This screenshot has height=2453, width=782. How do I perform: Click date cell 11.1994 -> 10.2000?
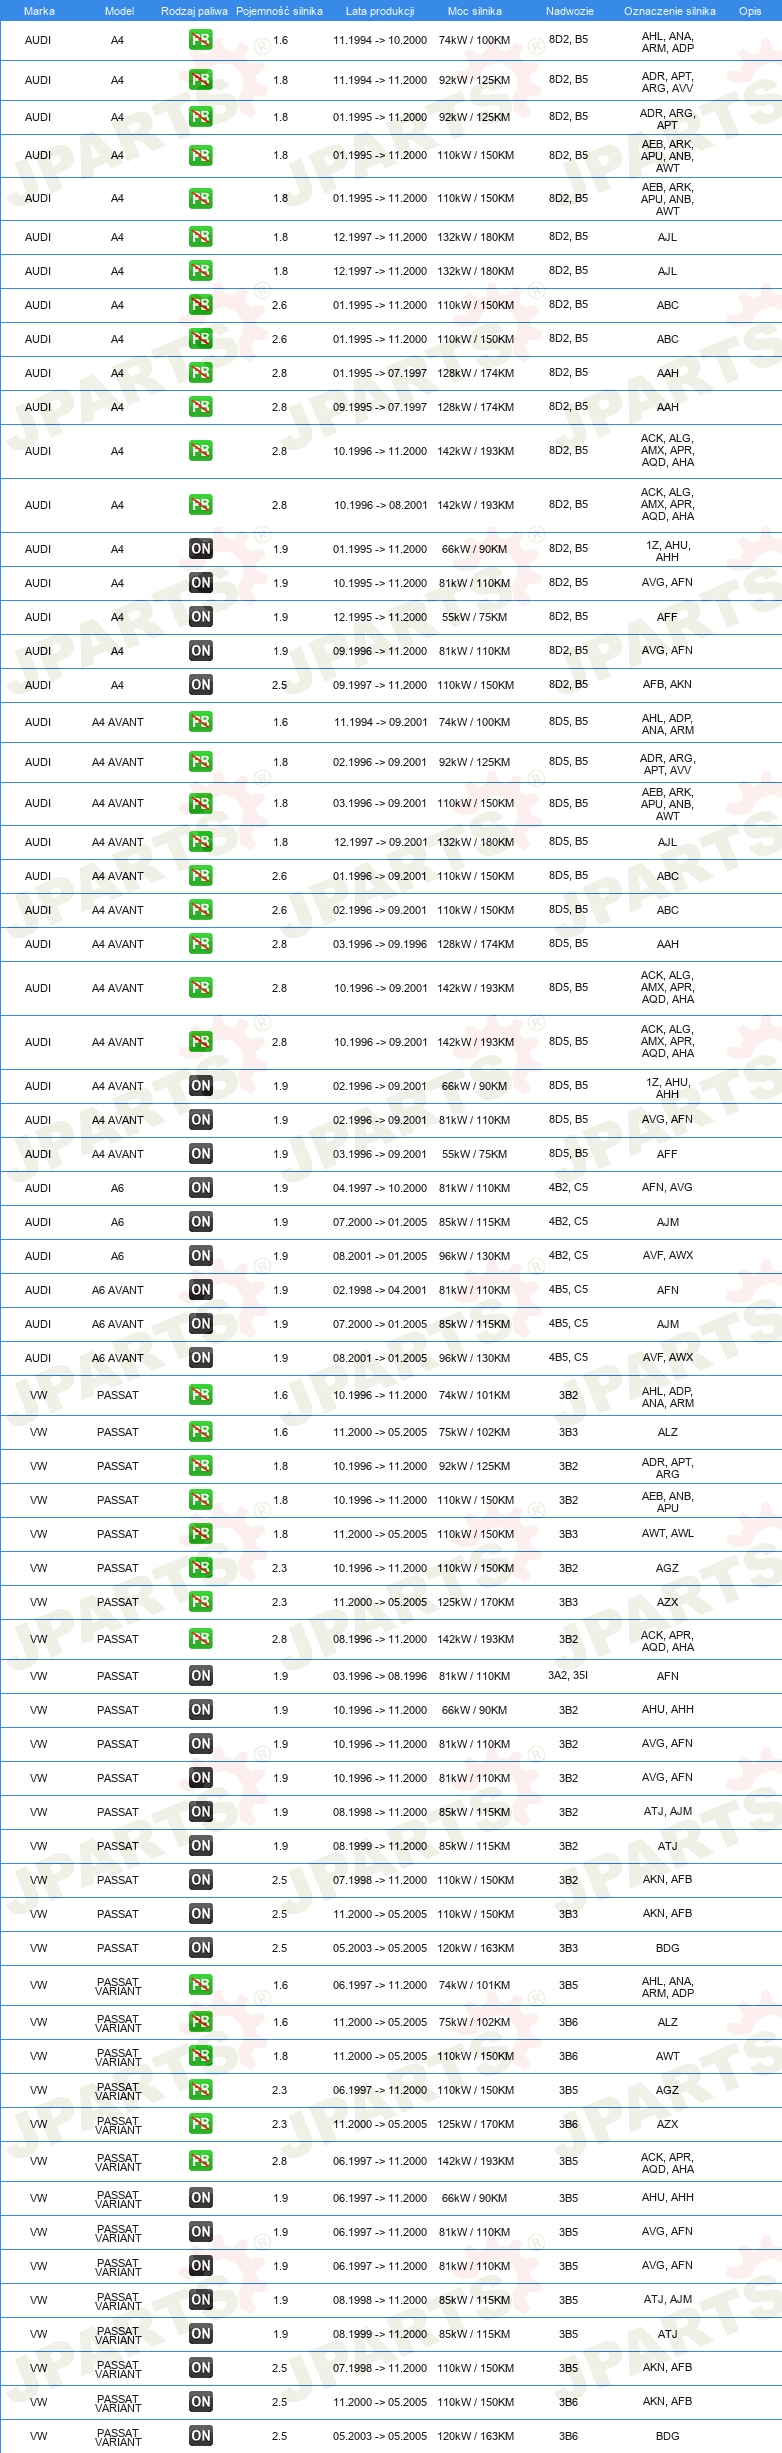(380, 40)
